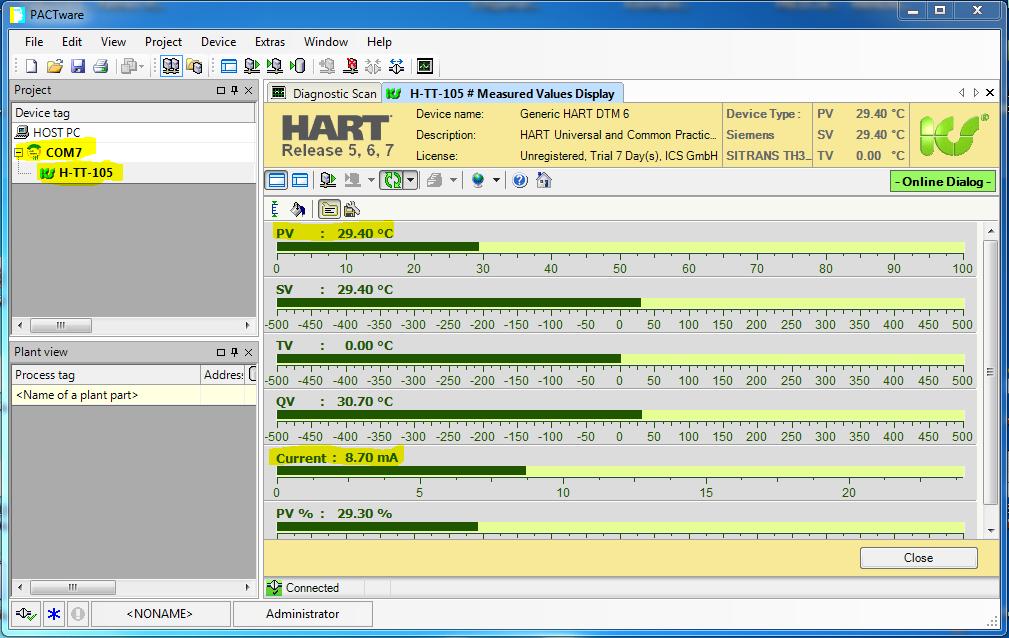Click the paint bucket color icon
Image resolution: width=1009 pixels, height=638 pixels.
pyautogui.click(x=297, y=209)
